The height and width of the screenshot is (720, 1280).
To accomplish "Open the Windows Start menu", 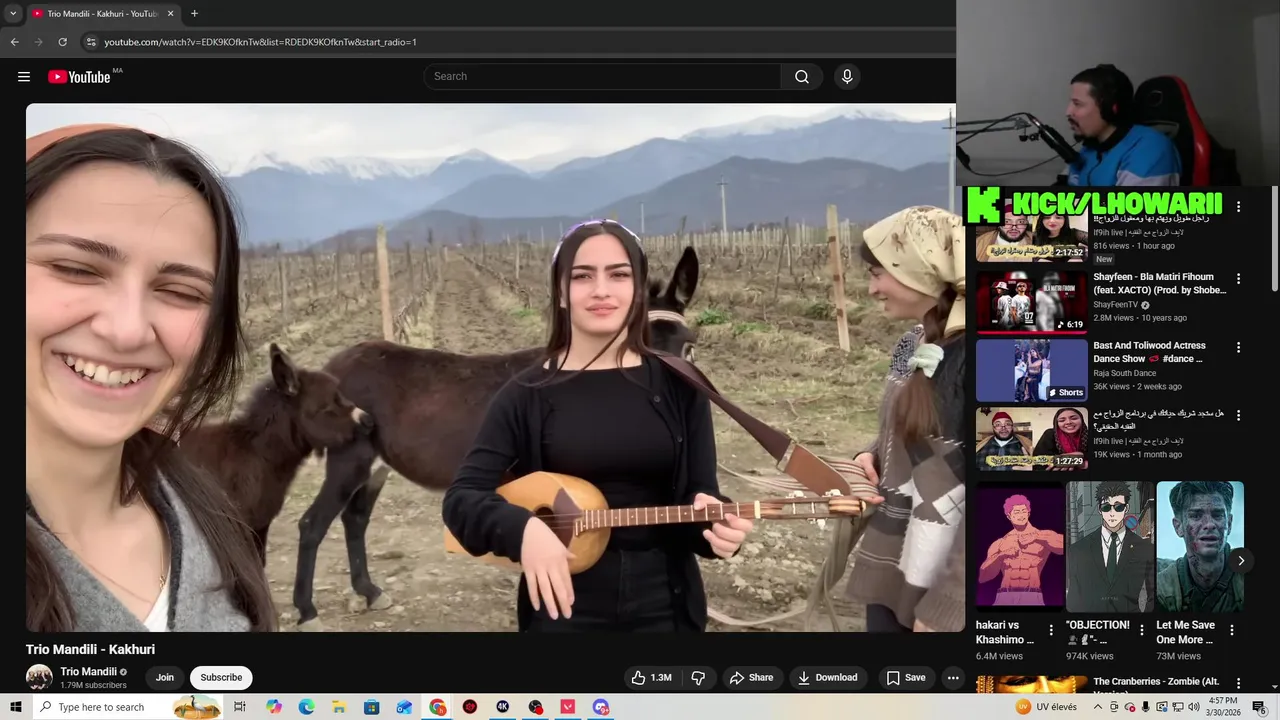I will [15, 707].
